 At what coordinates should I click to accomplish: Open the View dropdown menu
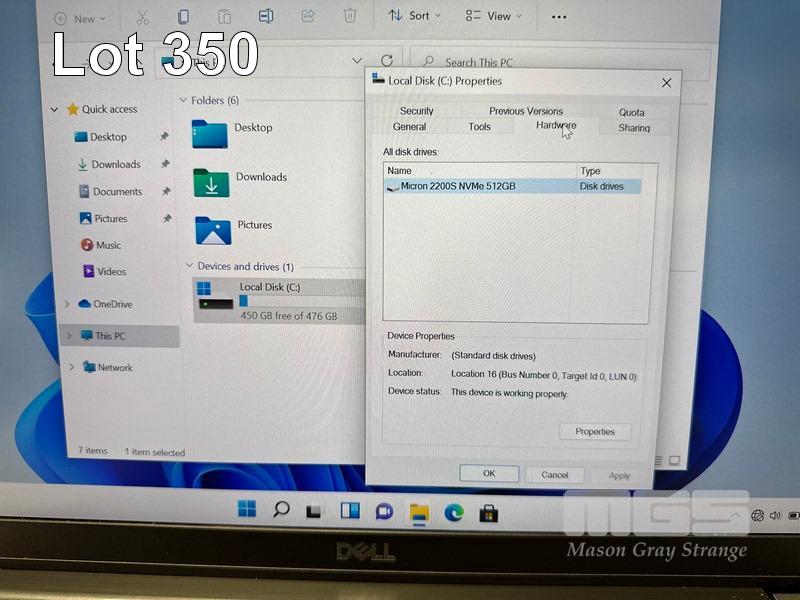[x=489, y=16]
